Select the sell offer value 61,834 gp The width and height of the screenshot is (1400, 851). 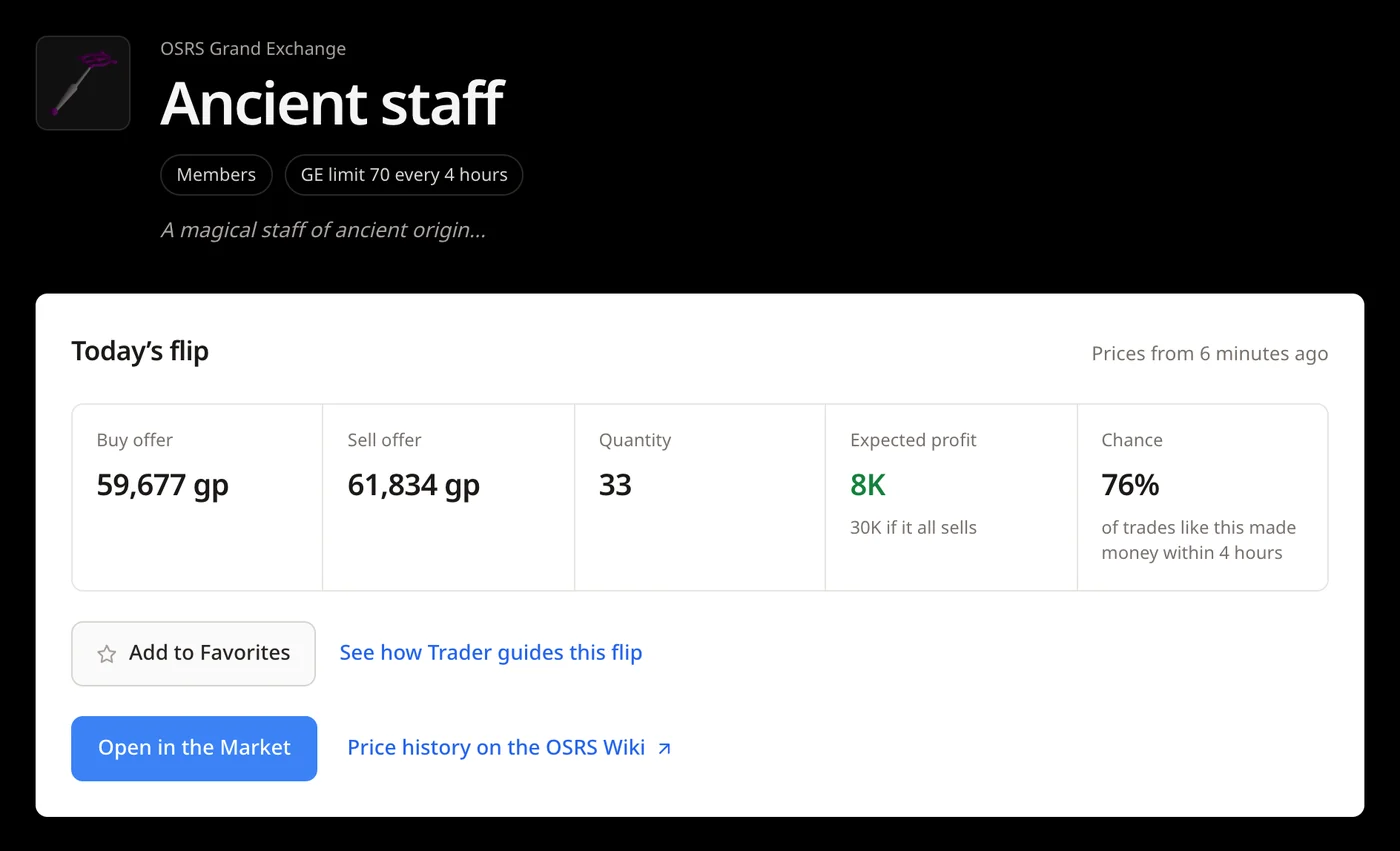click(x=414, y=485)
